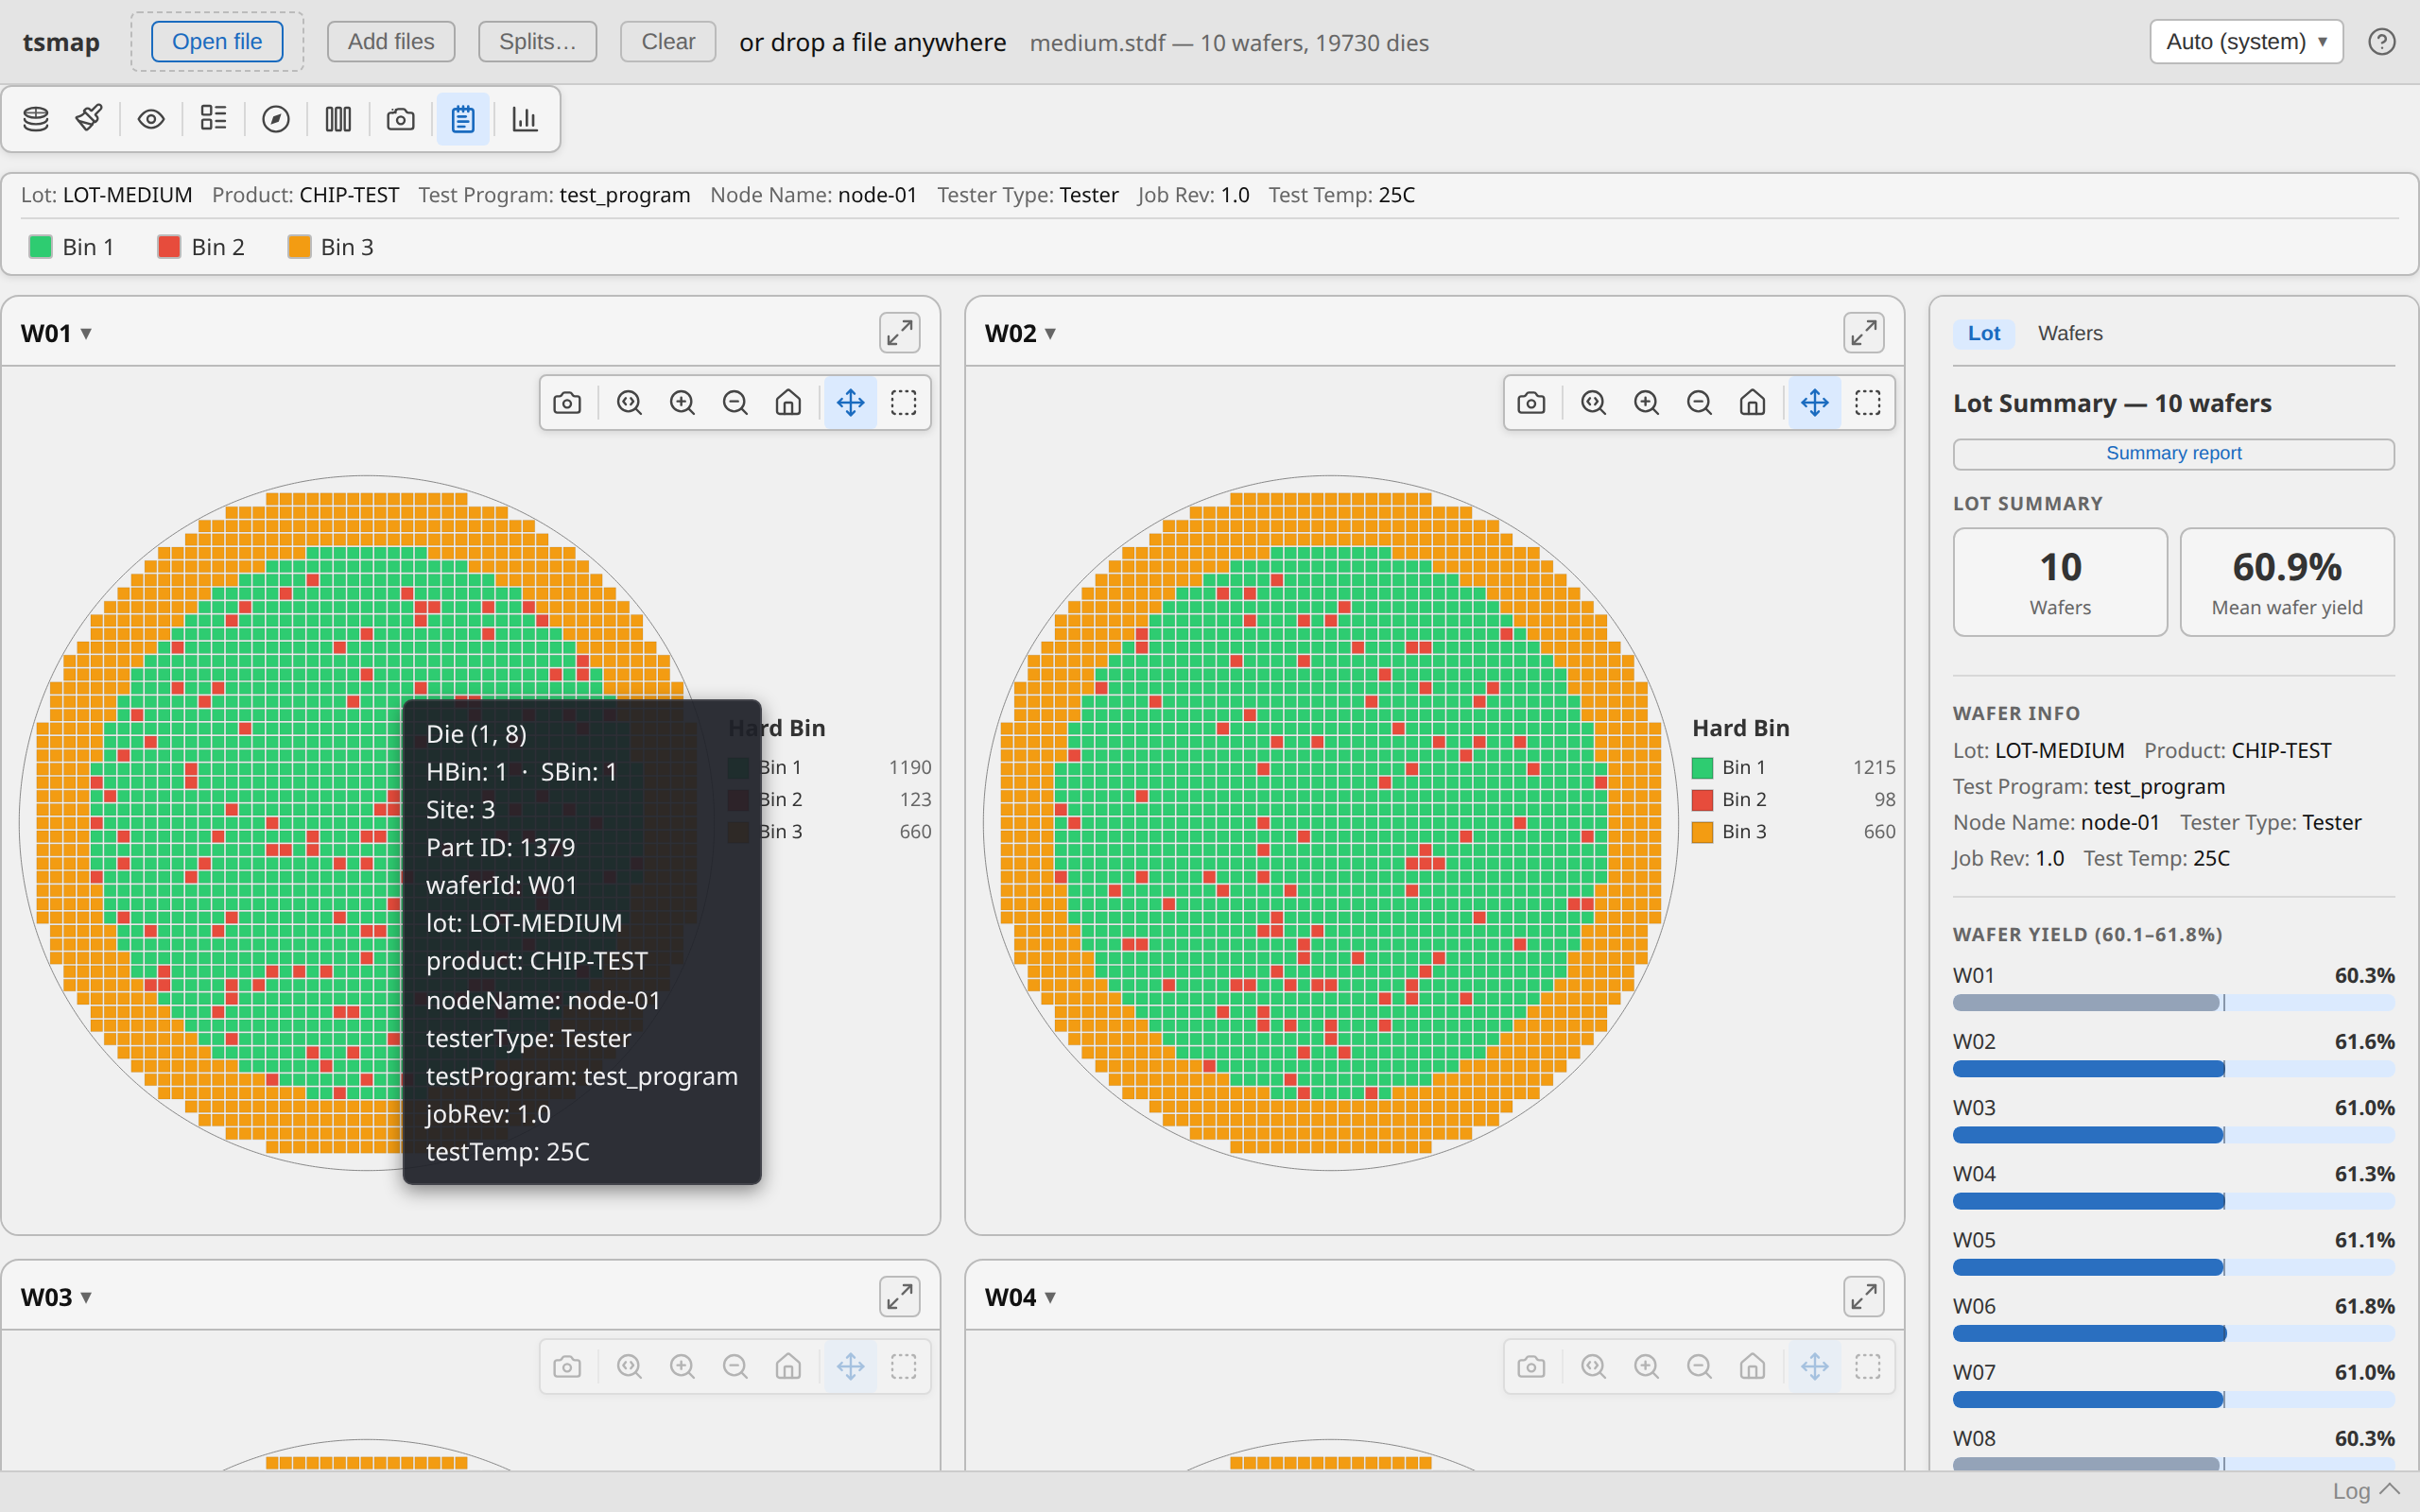Zoom out on the W04 wafer map
Viewport: 2420px width, 1512px height.
tap(1699, 1367)
